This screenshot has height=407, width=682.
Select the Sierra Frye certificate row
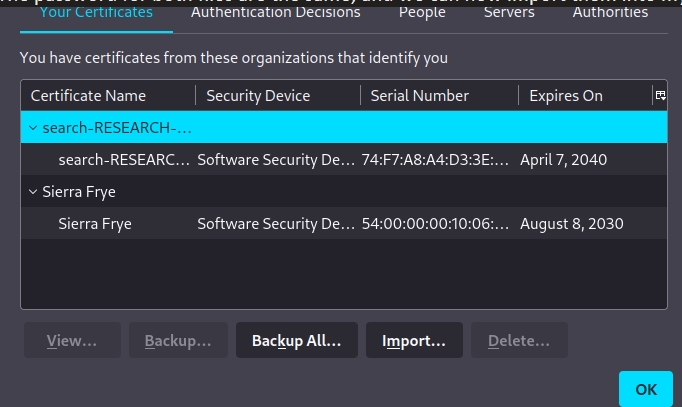[95, 224]
